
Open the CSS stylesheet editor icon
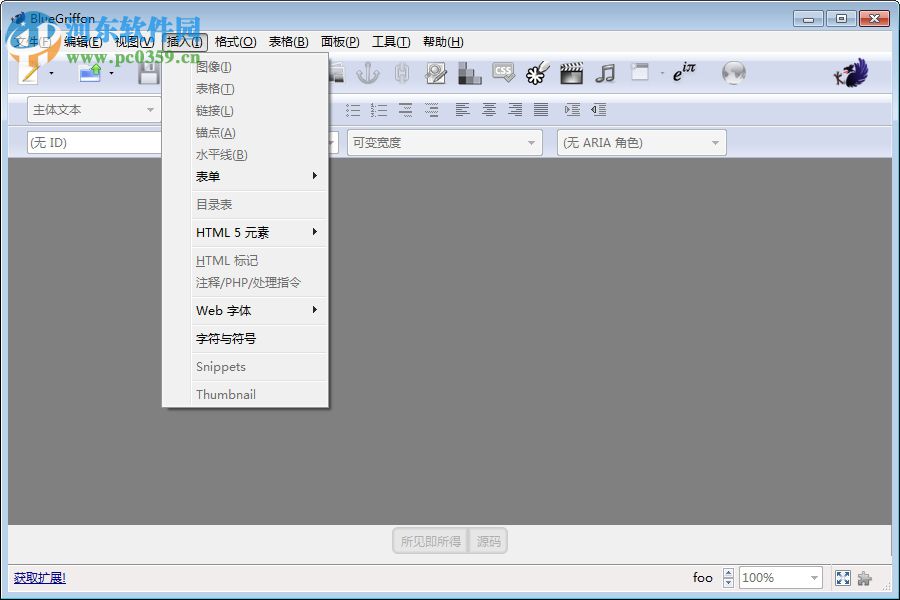[502, 72]
